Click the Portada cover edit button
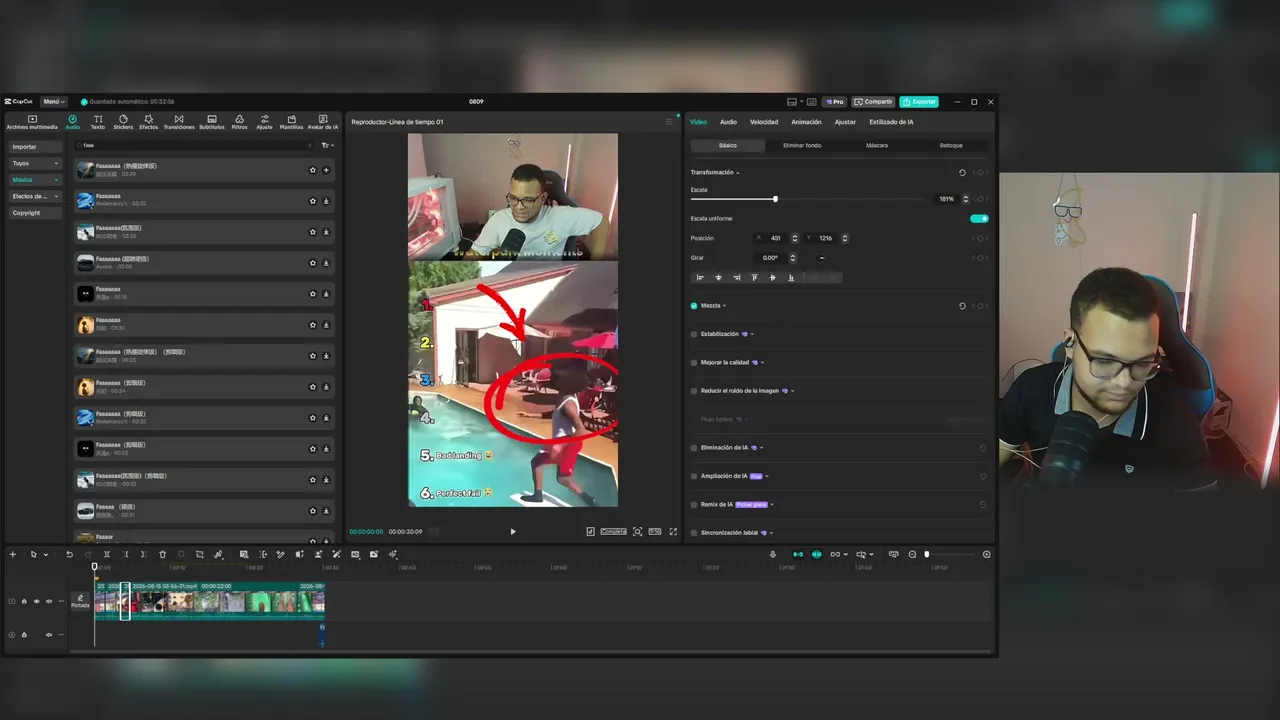This screenshot has width=1280, height=720. 80,601
